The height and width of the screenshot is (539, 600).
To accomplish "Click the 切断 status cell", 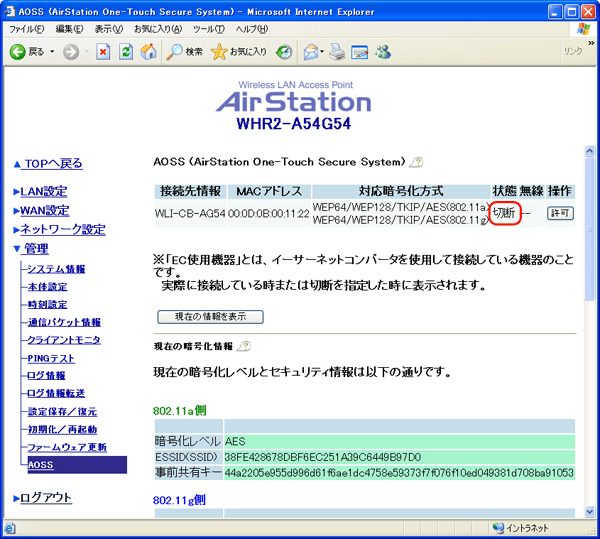I will pos(504,213).
